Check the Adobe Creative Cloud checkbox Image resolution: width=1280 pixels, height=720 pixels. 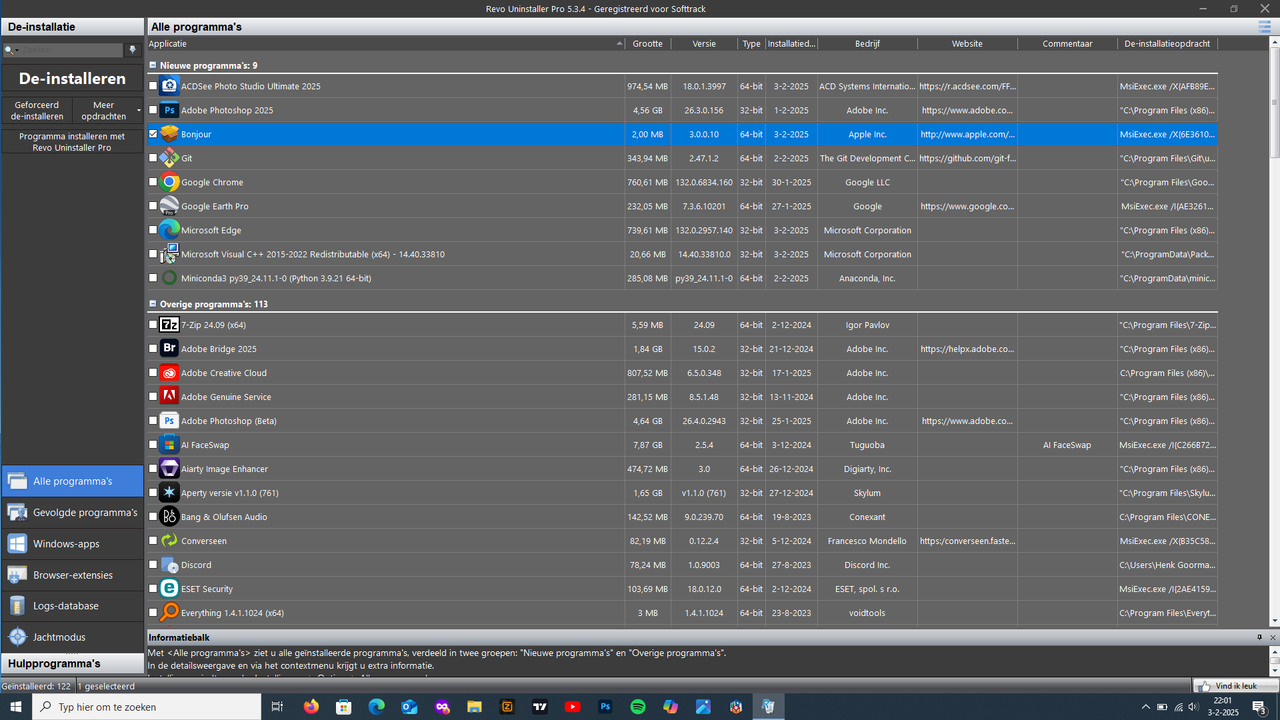coord(153,373)
